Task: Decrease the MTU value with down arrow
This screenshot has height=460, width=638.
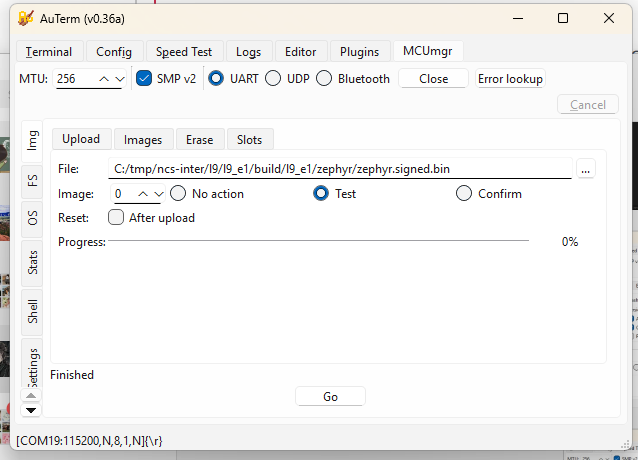Action: click(x=120, y=79)
